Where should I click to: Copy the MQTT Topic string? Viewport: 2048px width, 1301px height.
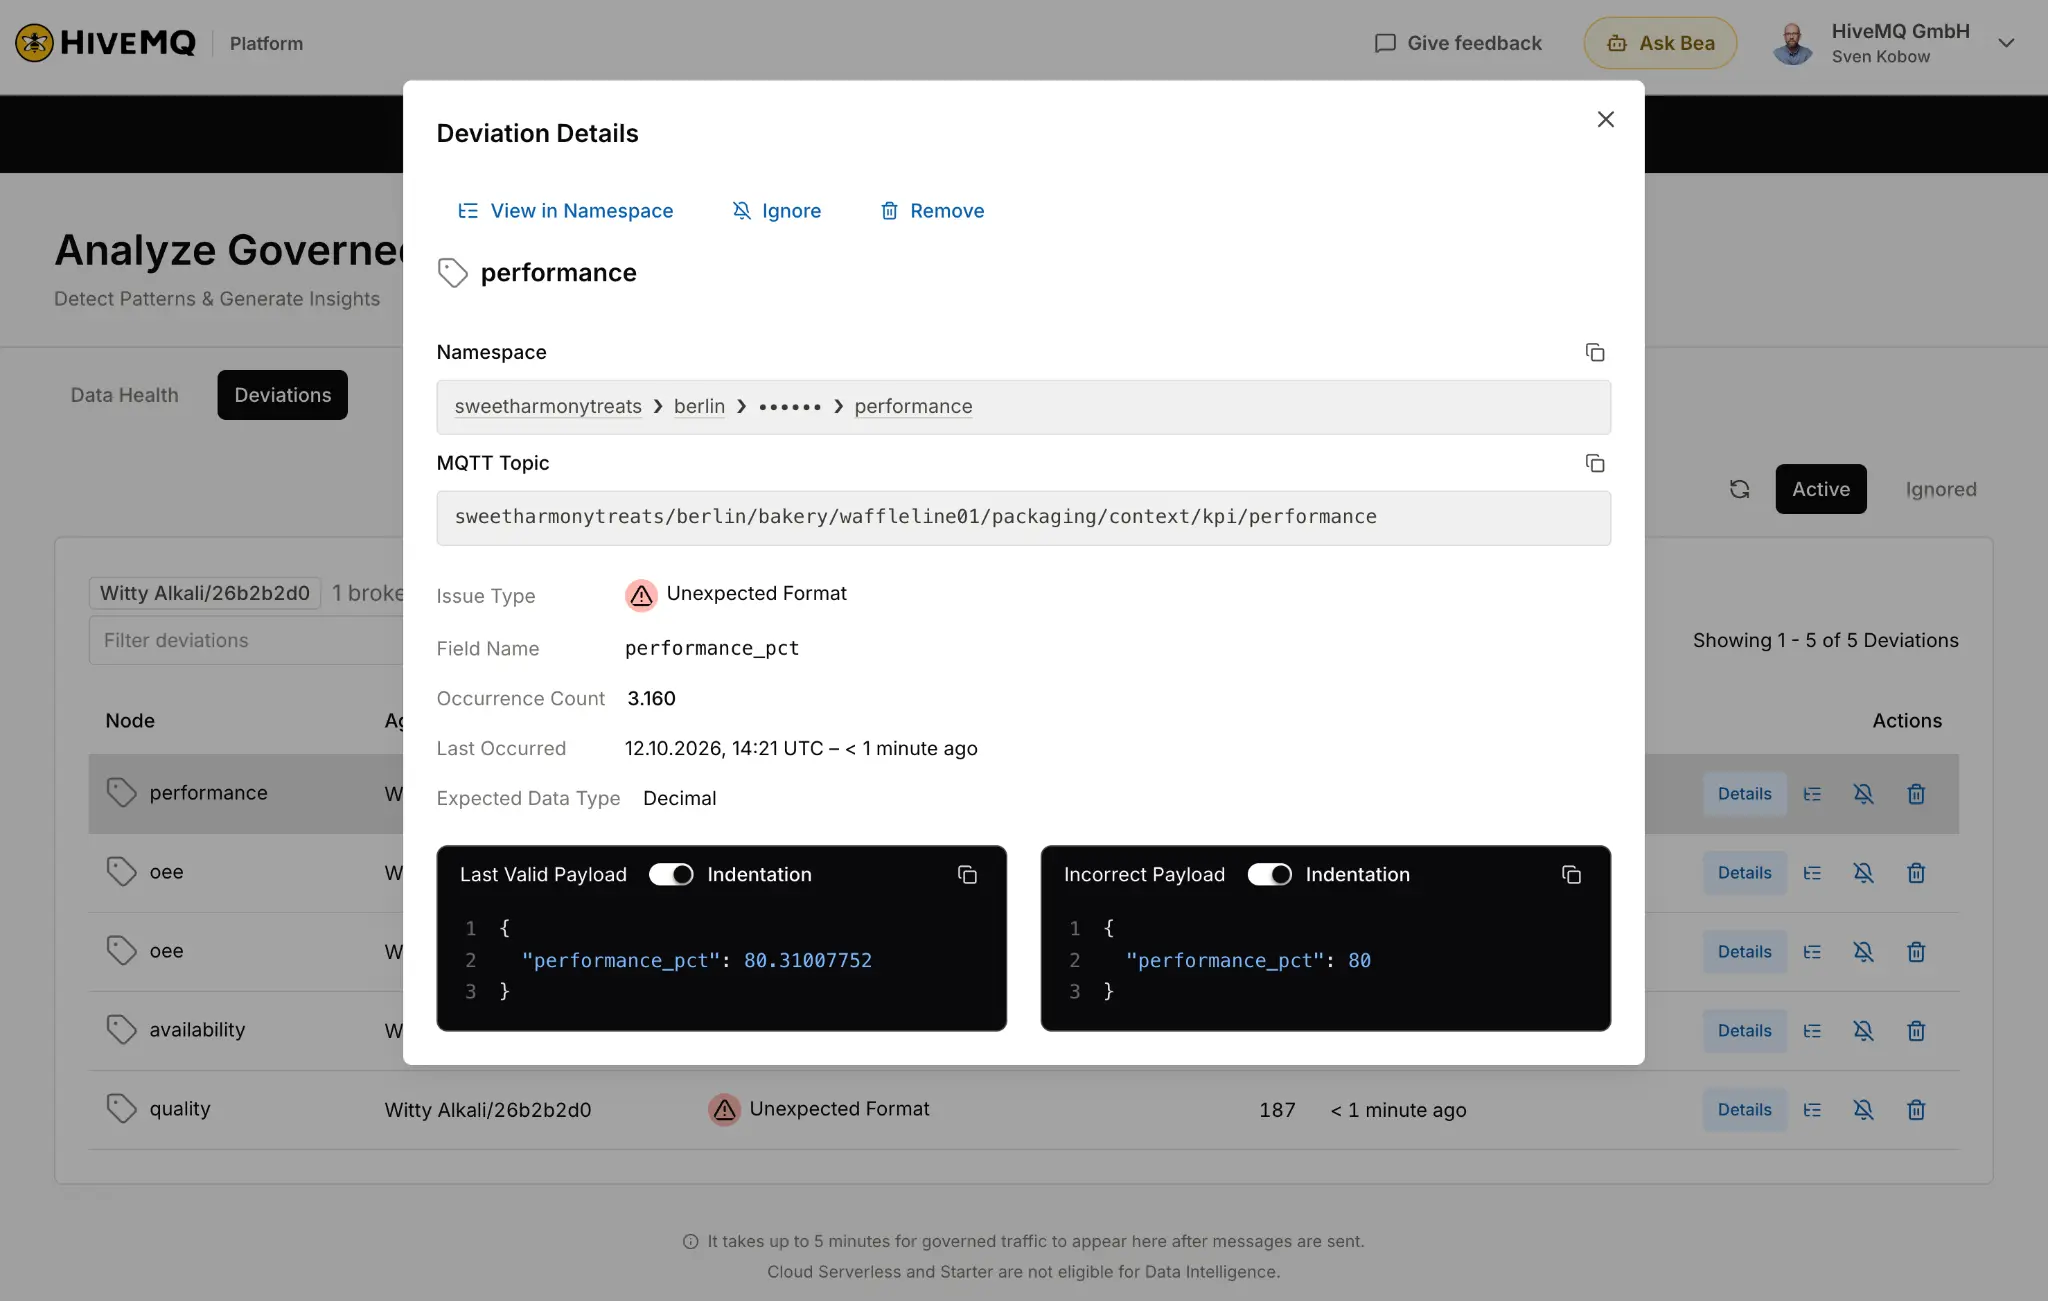[1595, 463]
